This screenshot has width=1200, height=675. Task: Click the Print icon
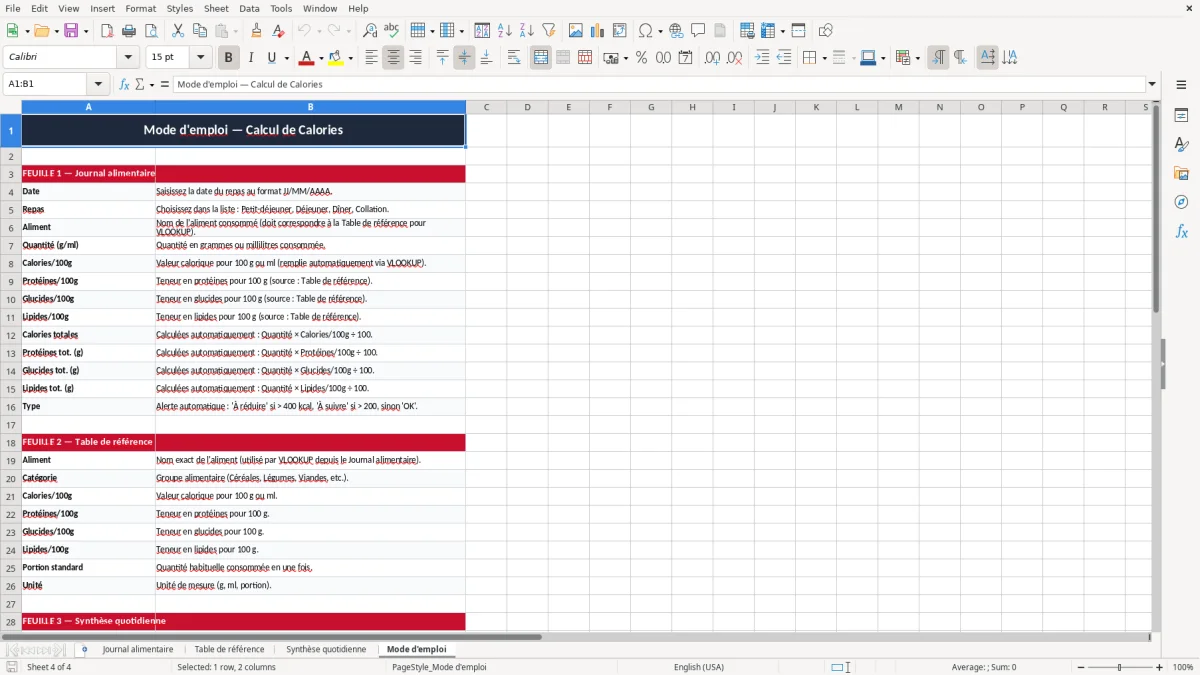click(128, 31)
